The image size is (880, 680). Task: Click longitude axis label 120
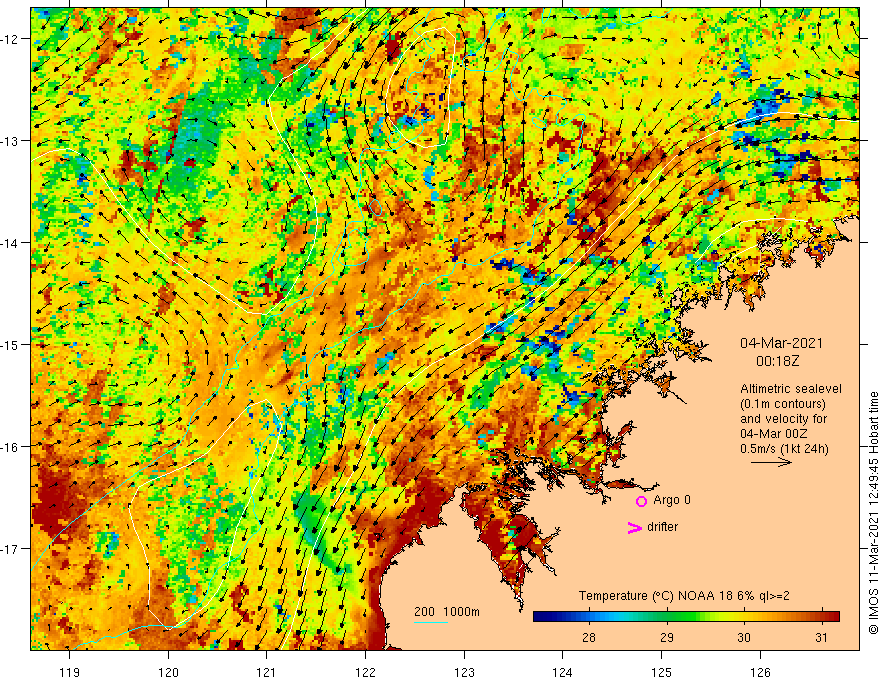[x=168, y=672]
